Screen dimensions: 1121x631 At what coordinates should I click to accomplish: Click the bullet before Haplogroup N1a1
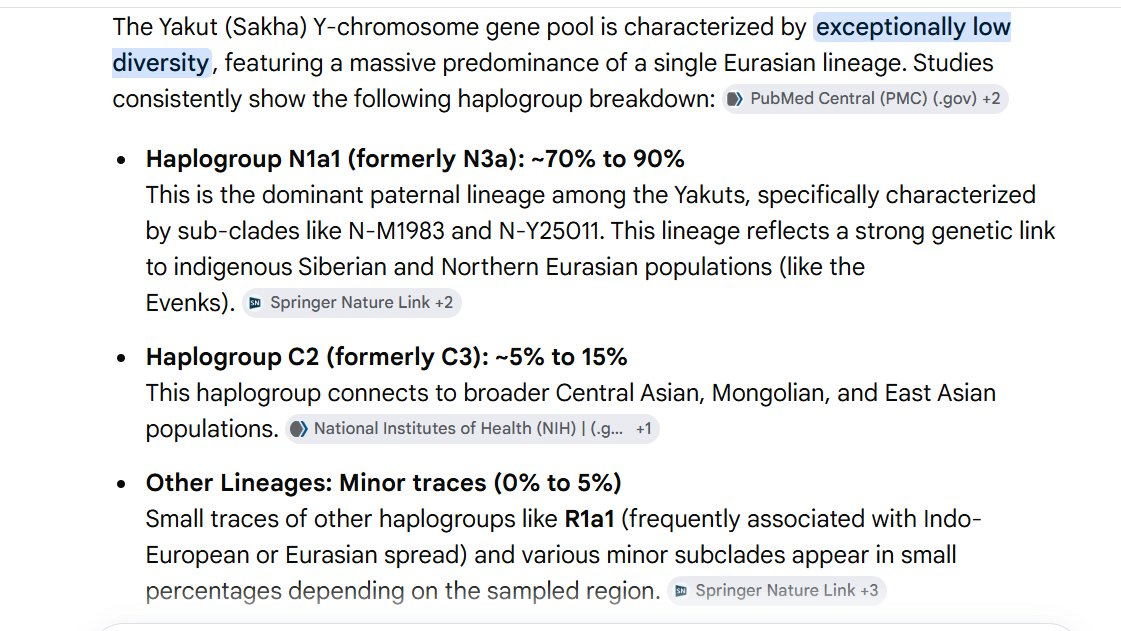click(x=122, y=159)
